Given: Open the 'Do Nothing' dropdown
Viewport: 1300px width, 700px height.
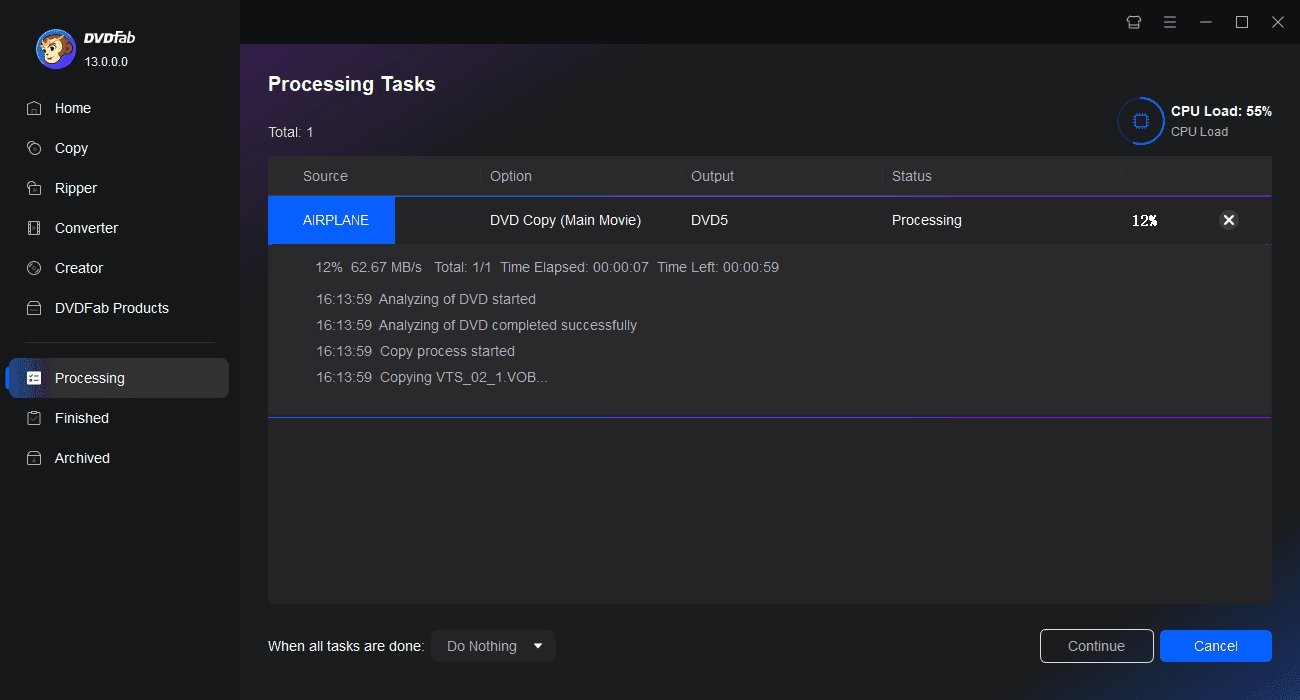Looking at the screenshot, I should click(493, 646).
